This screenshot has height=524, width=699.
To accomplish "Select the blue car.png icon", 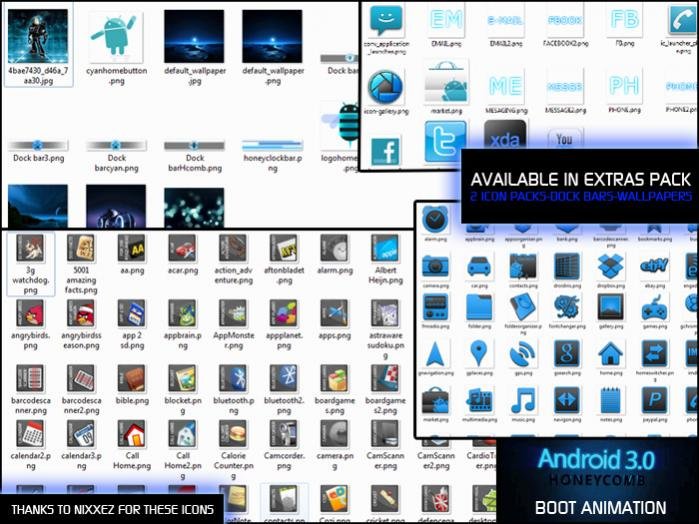I will [479, 267].
